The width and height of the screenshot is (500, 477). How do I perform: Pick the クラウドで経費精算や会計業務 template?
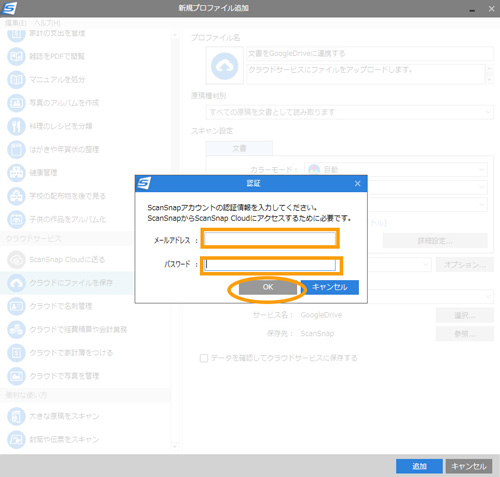(x=67, y=330)
